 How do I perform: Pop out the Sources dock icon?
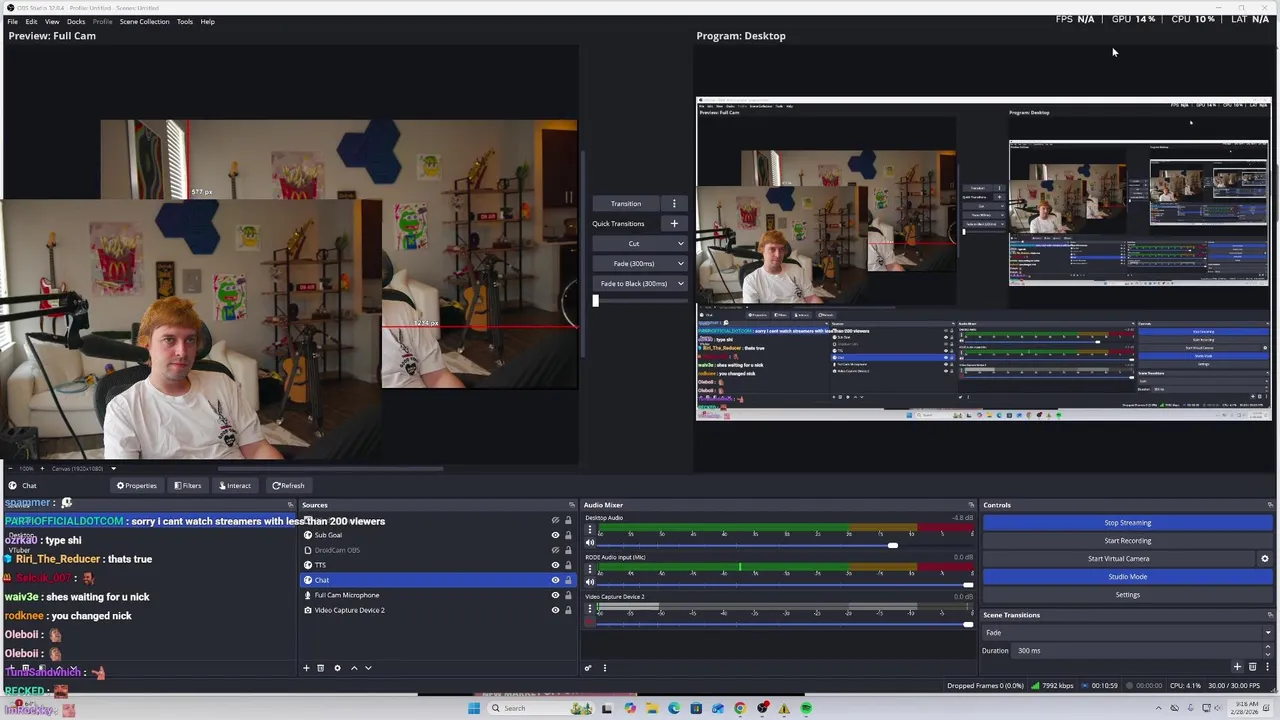pos(572,505)
